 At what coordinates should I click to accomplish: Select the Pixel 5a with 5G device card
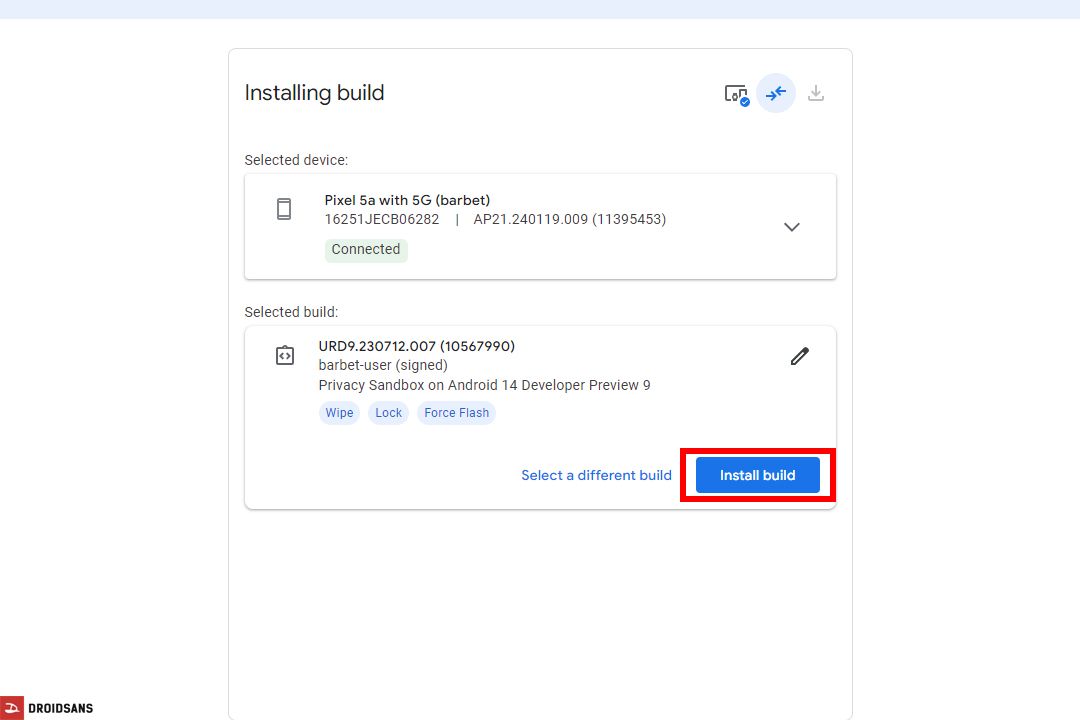coord(540,226)
